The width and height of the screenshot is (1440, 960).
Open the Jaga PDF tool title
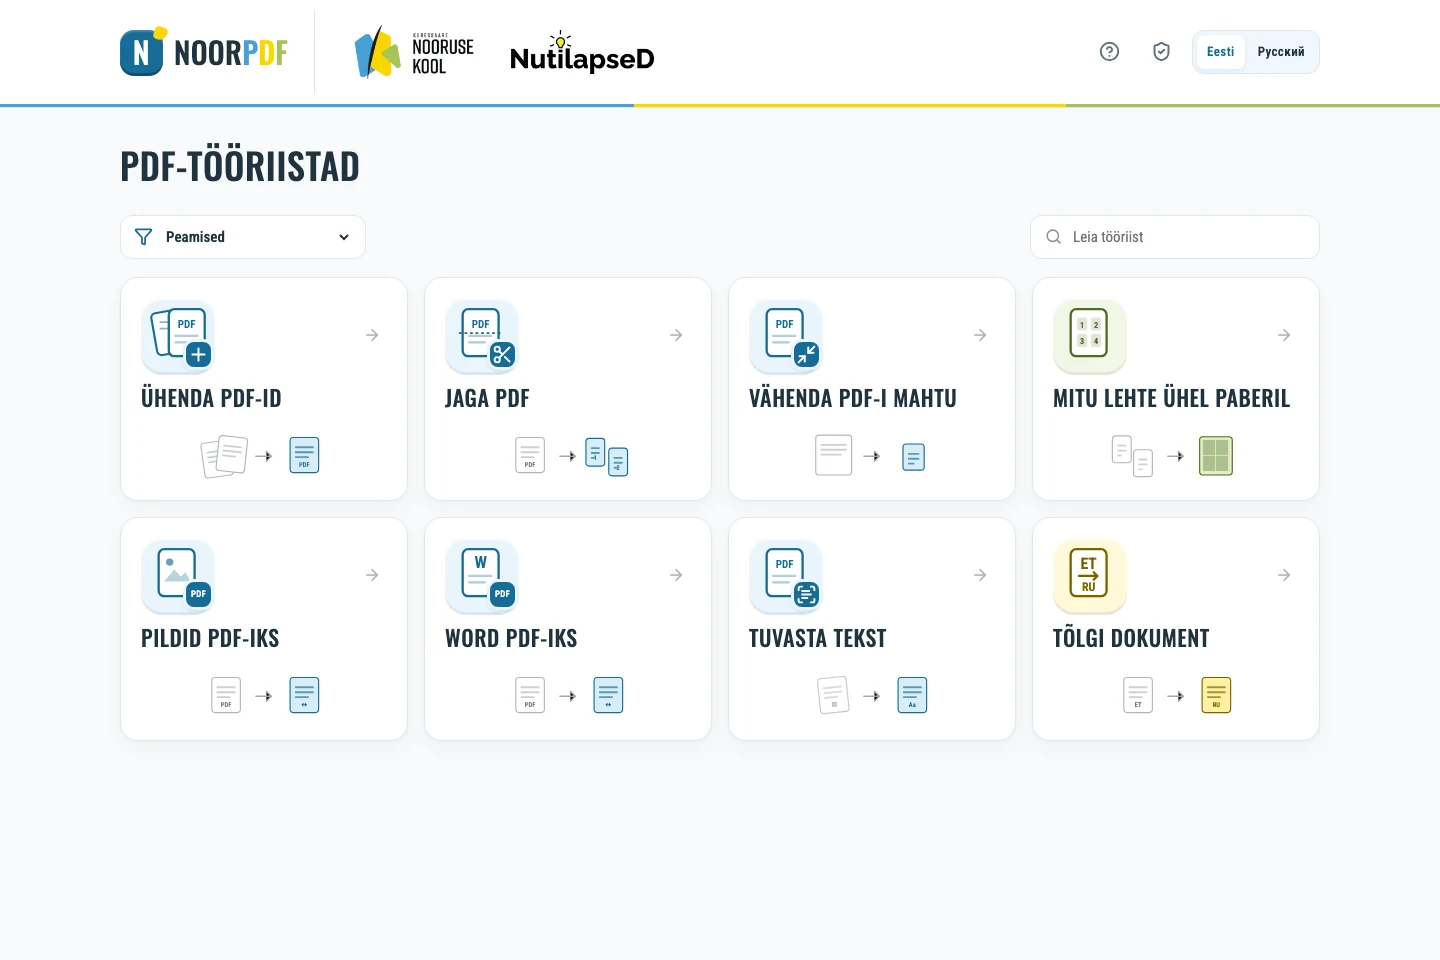487,398
